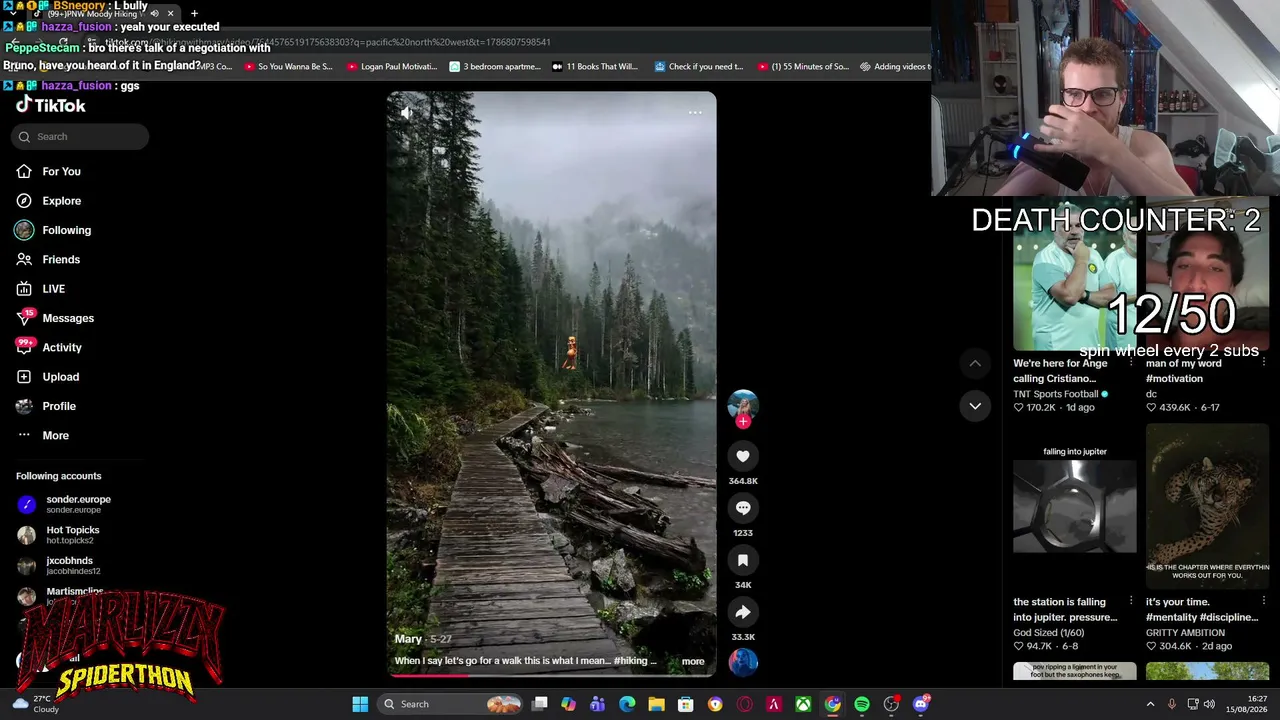The width and height of the screenshot is (1280, 720).
Task: Open a new browser tab with the plus button
Action: tap(194, 14)
